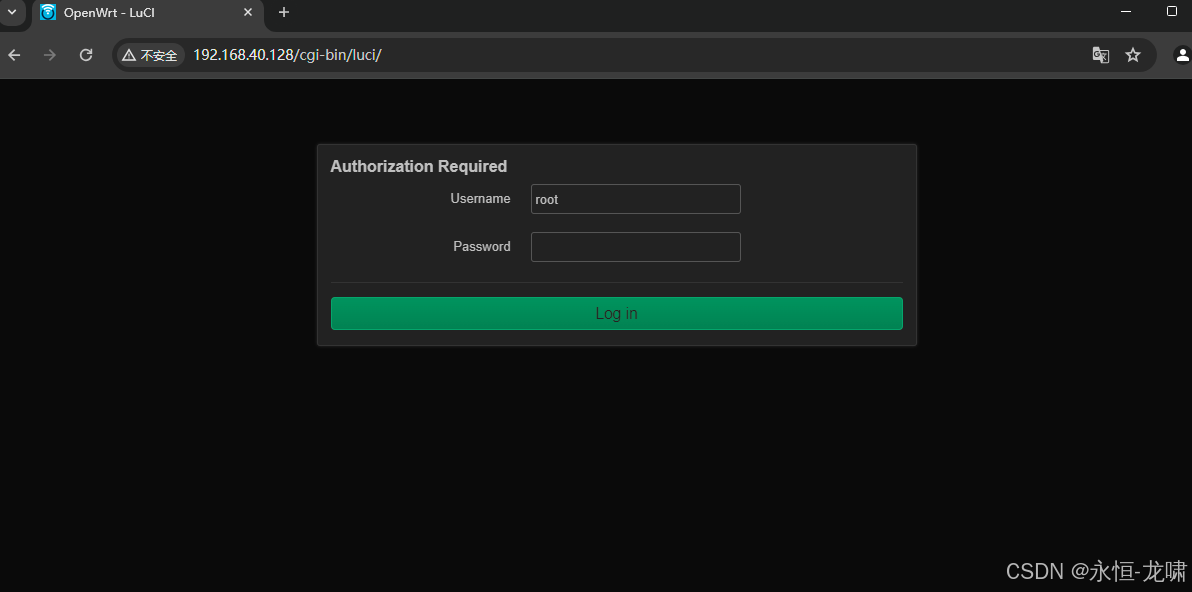Click the empty Password field
The image size is (1192, 592).
pyautogui.click(x=636, y=247)
